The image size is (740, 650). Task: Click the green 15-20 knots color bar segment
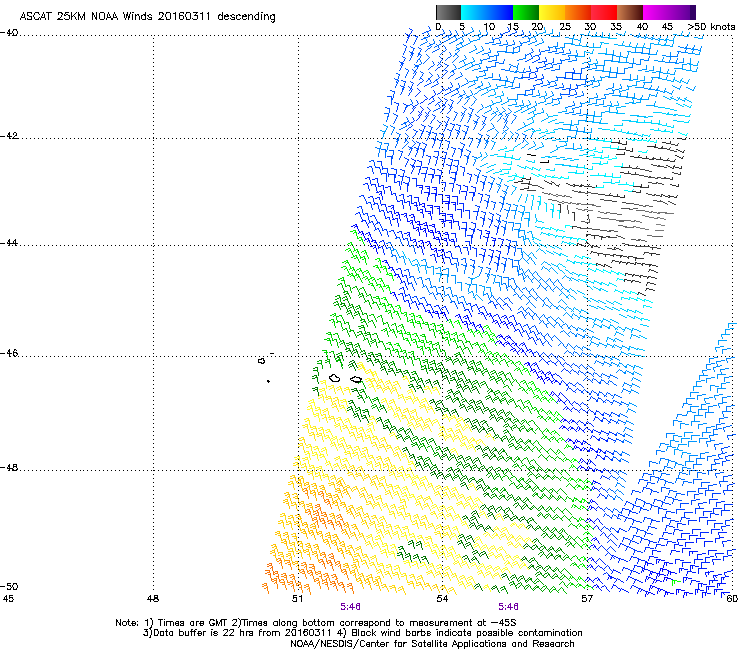[x=526, y=12]
